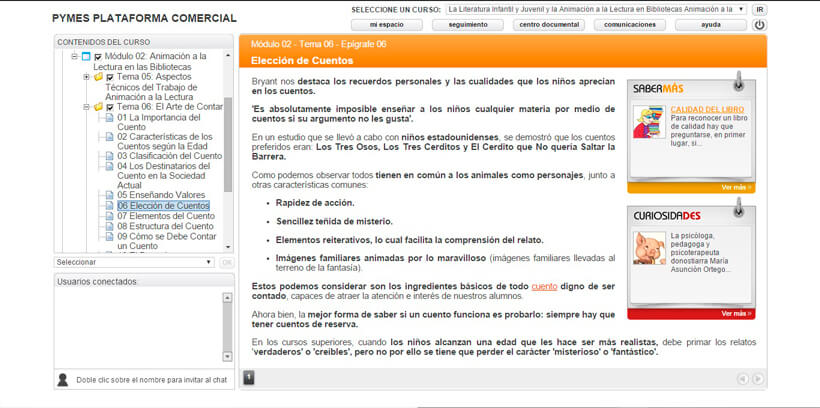
Task: Select Módulo 02: Animación a la Lectura label
Action: [x=150, y=62]
